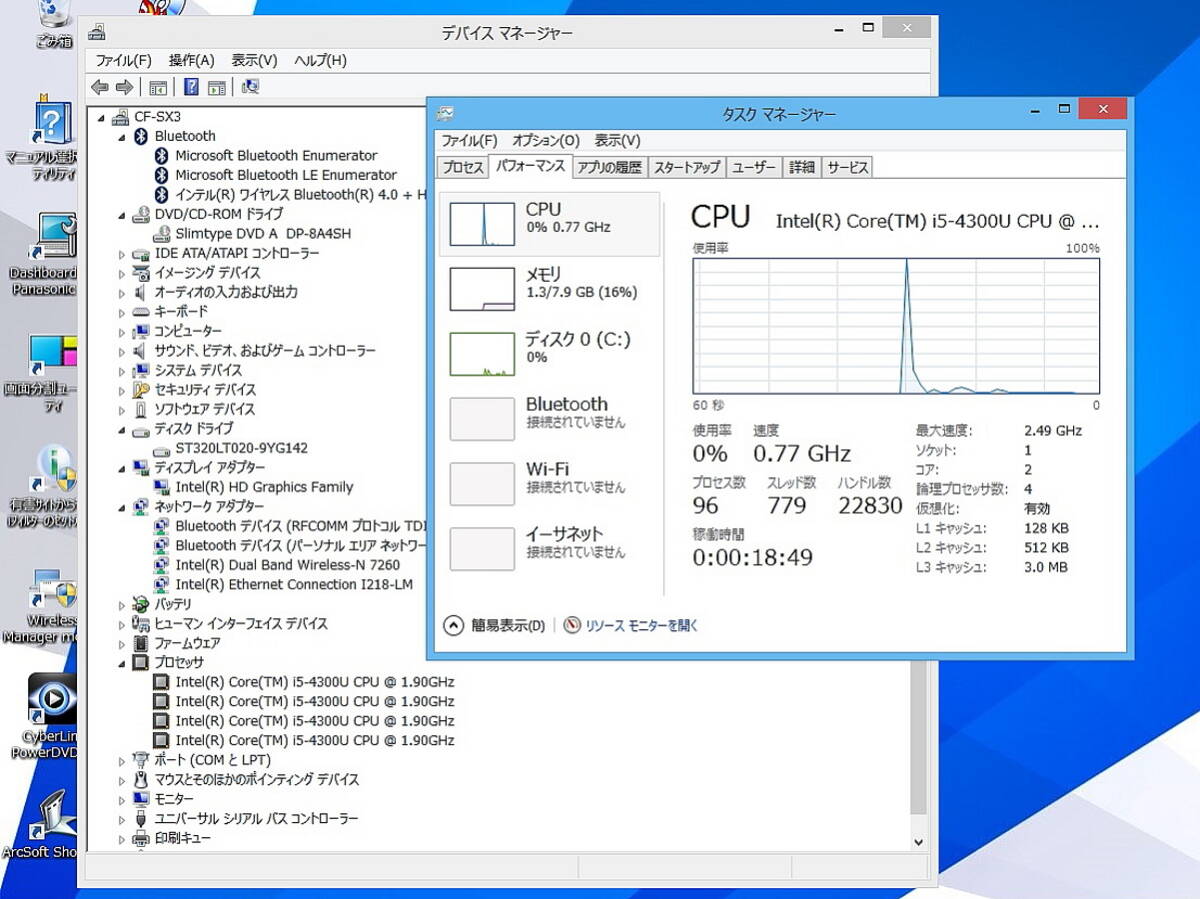Open Task Manager 表示(V) menu

coord(618,141)
